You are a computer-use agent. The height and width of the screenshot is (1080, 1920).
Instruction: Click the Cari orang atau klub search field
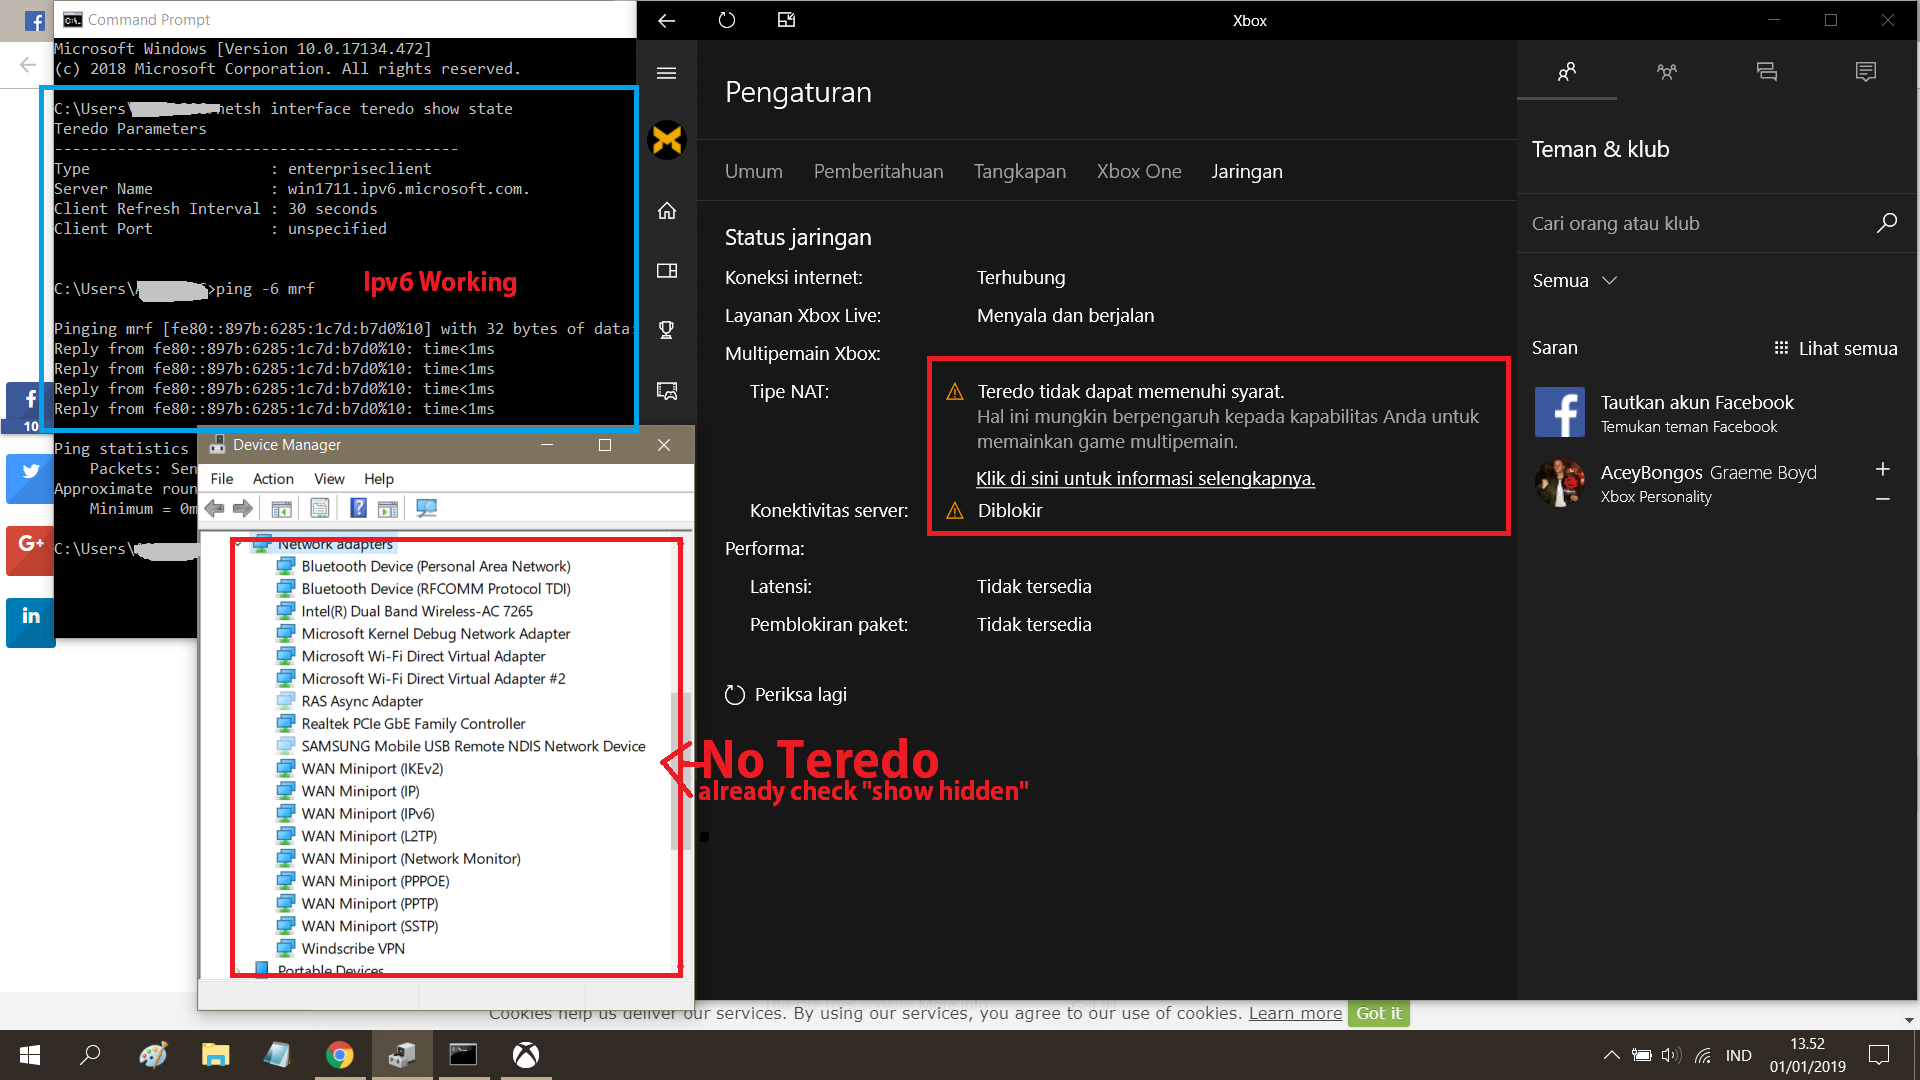click(1700, 223)
